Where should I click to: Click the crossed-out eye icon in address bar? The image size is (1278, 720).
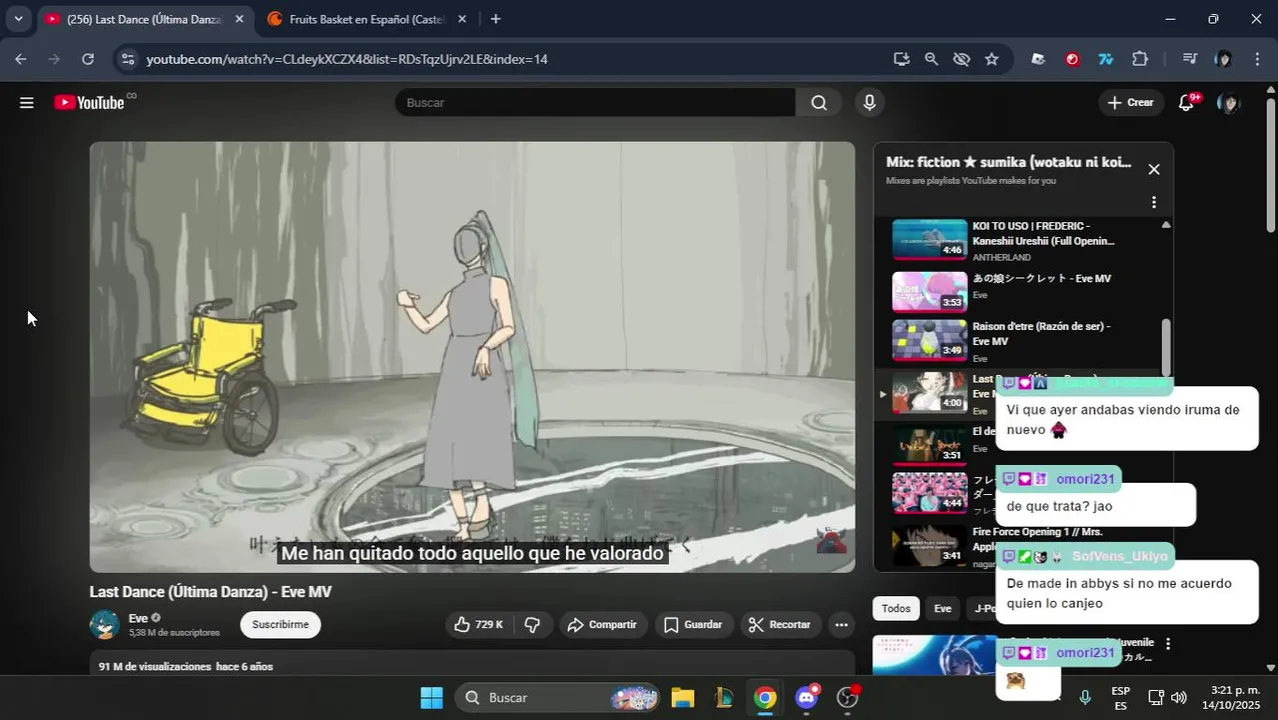(x=961, y=59)
